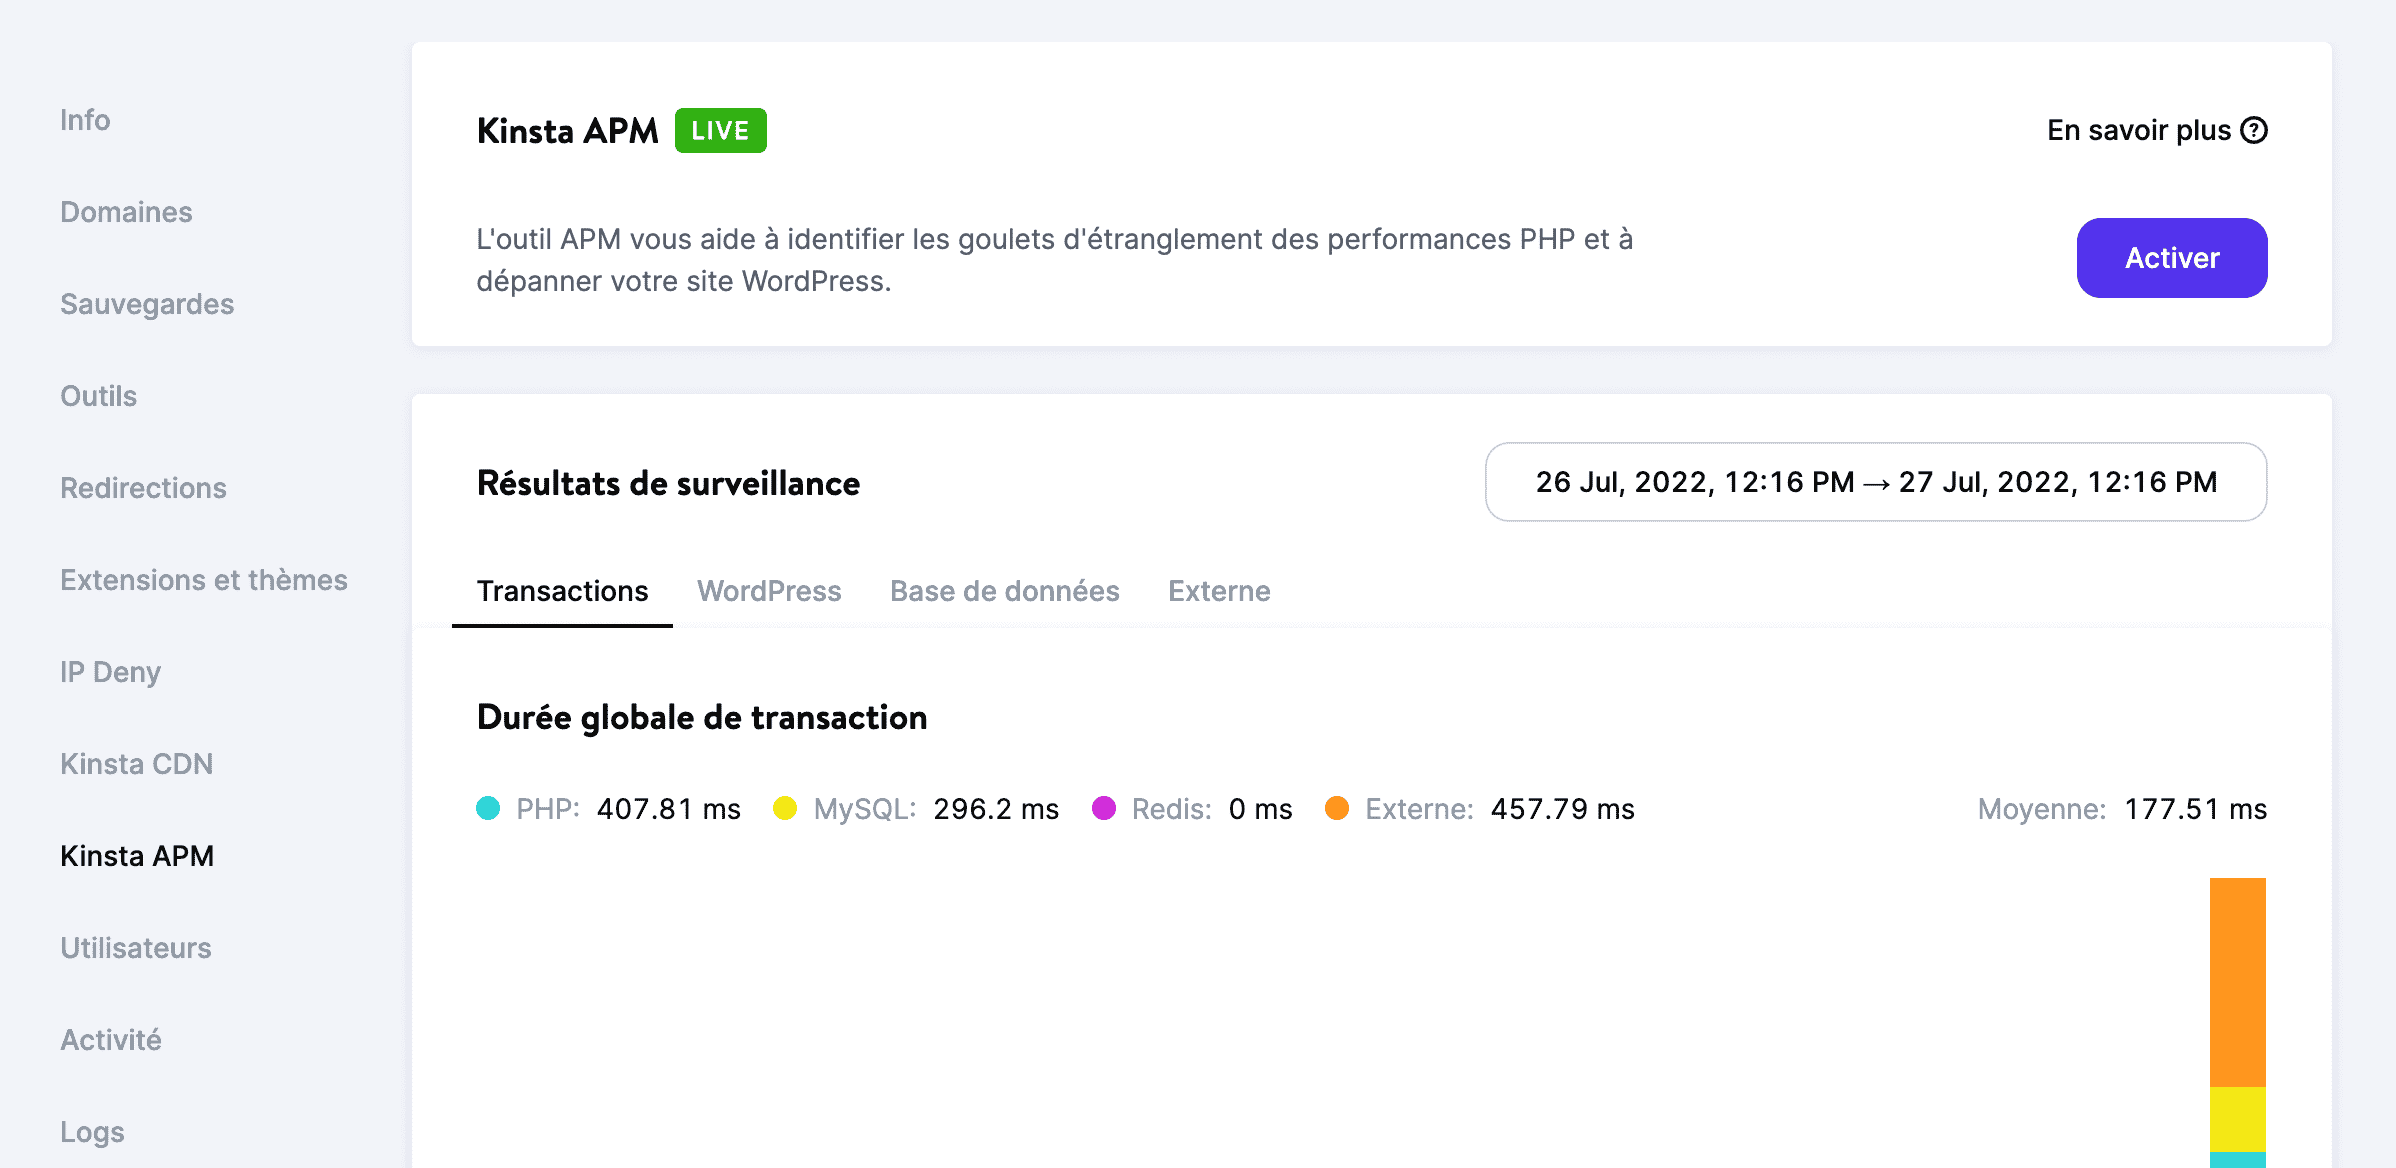
Task: Click the MySQL legend color dot
Action: [x=786, y=808]
